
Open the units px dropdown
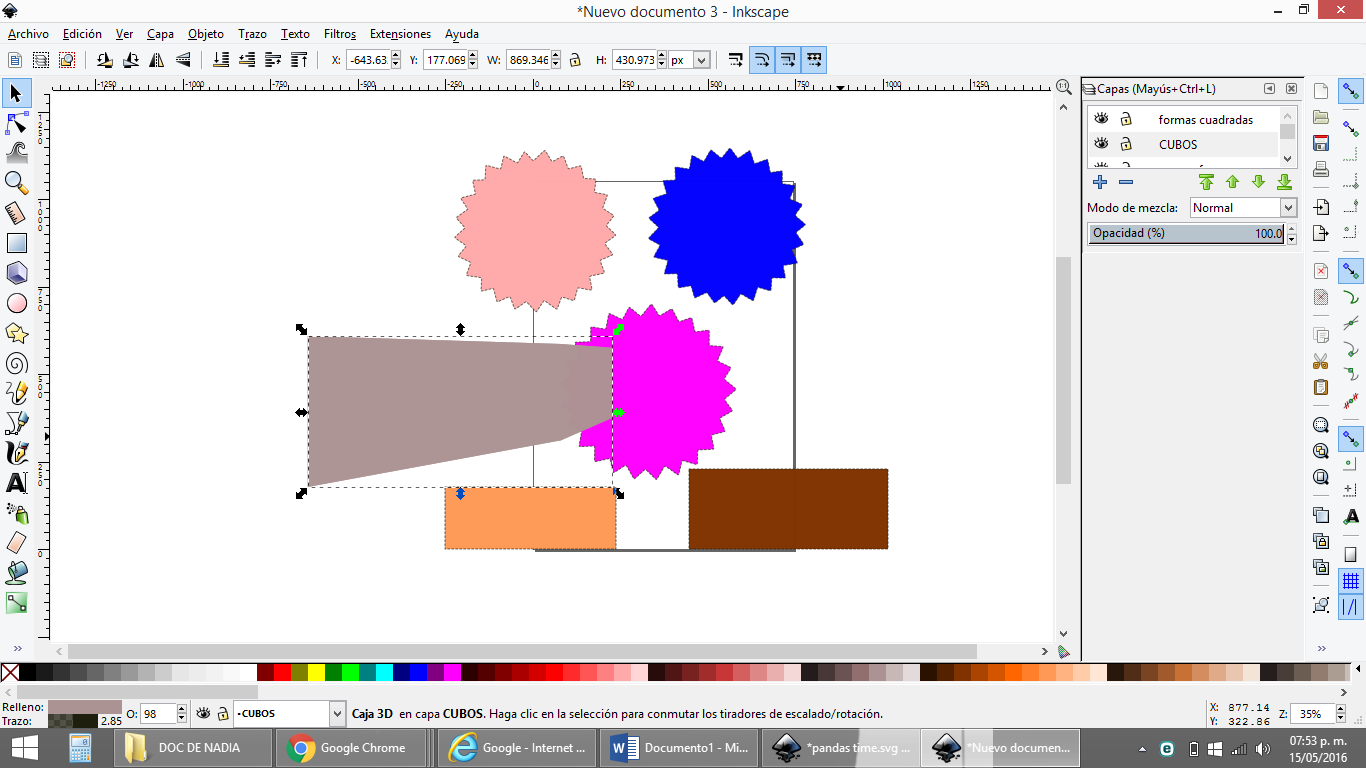pos(690,60)
